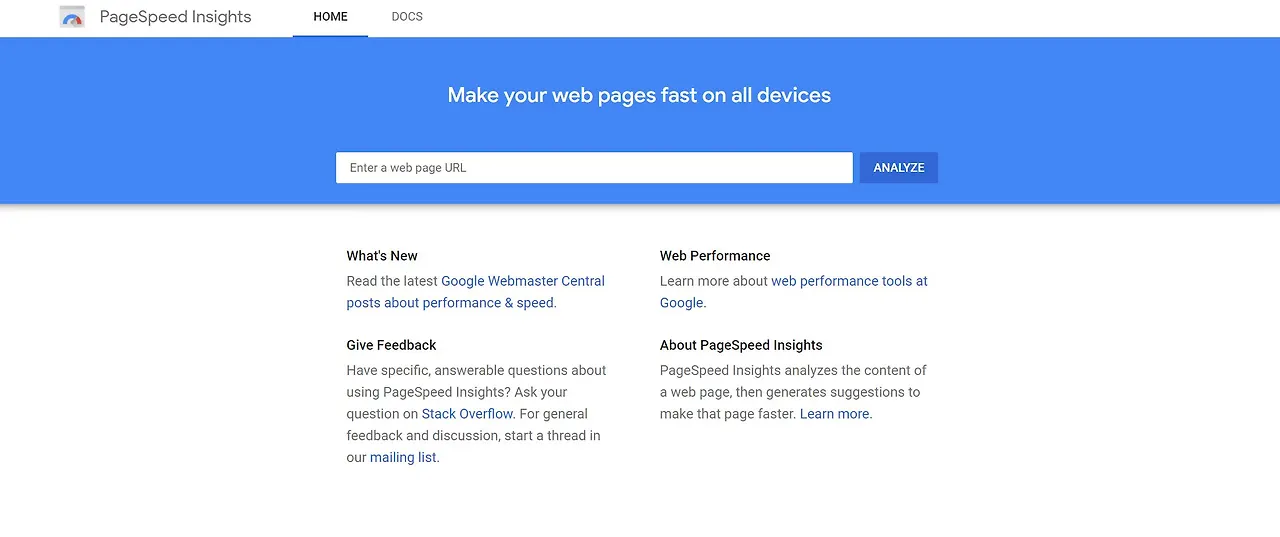The height and width of the screenshot is (537, 1280).
Task: Click the "analyzes the content of" description text
Action: coord(840,370)
